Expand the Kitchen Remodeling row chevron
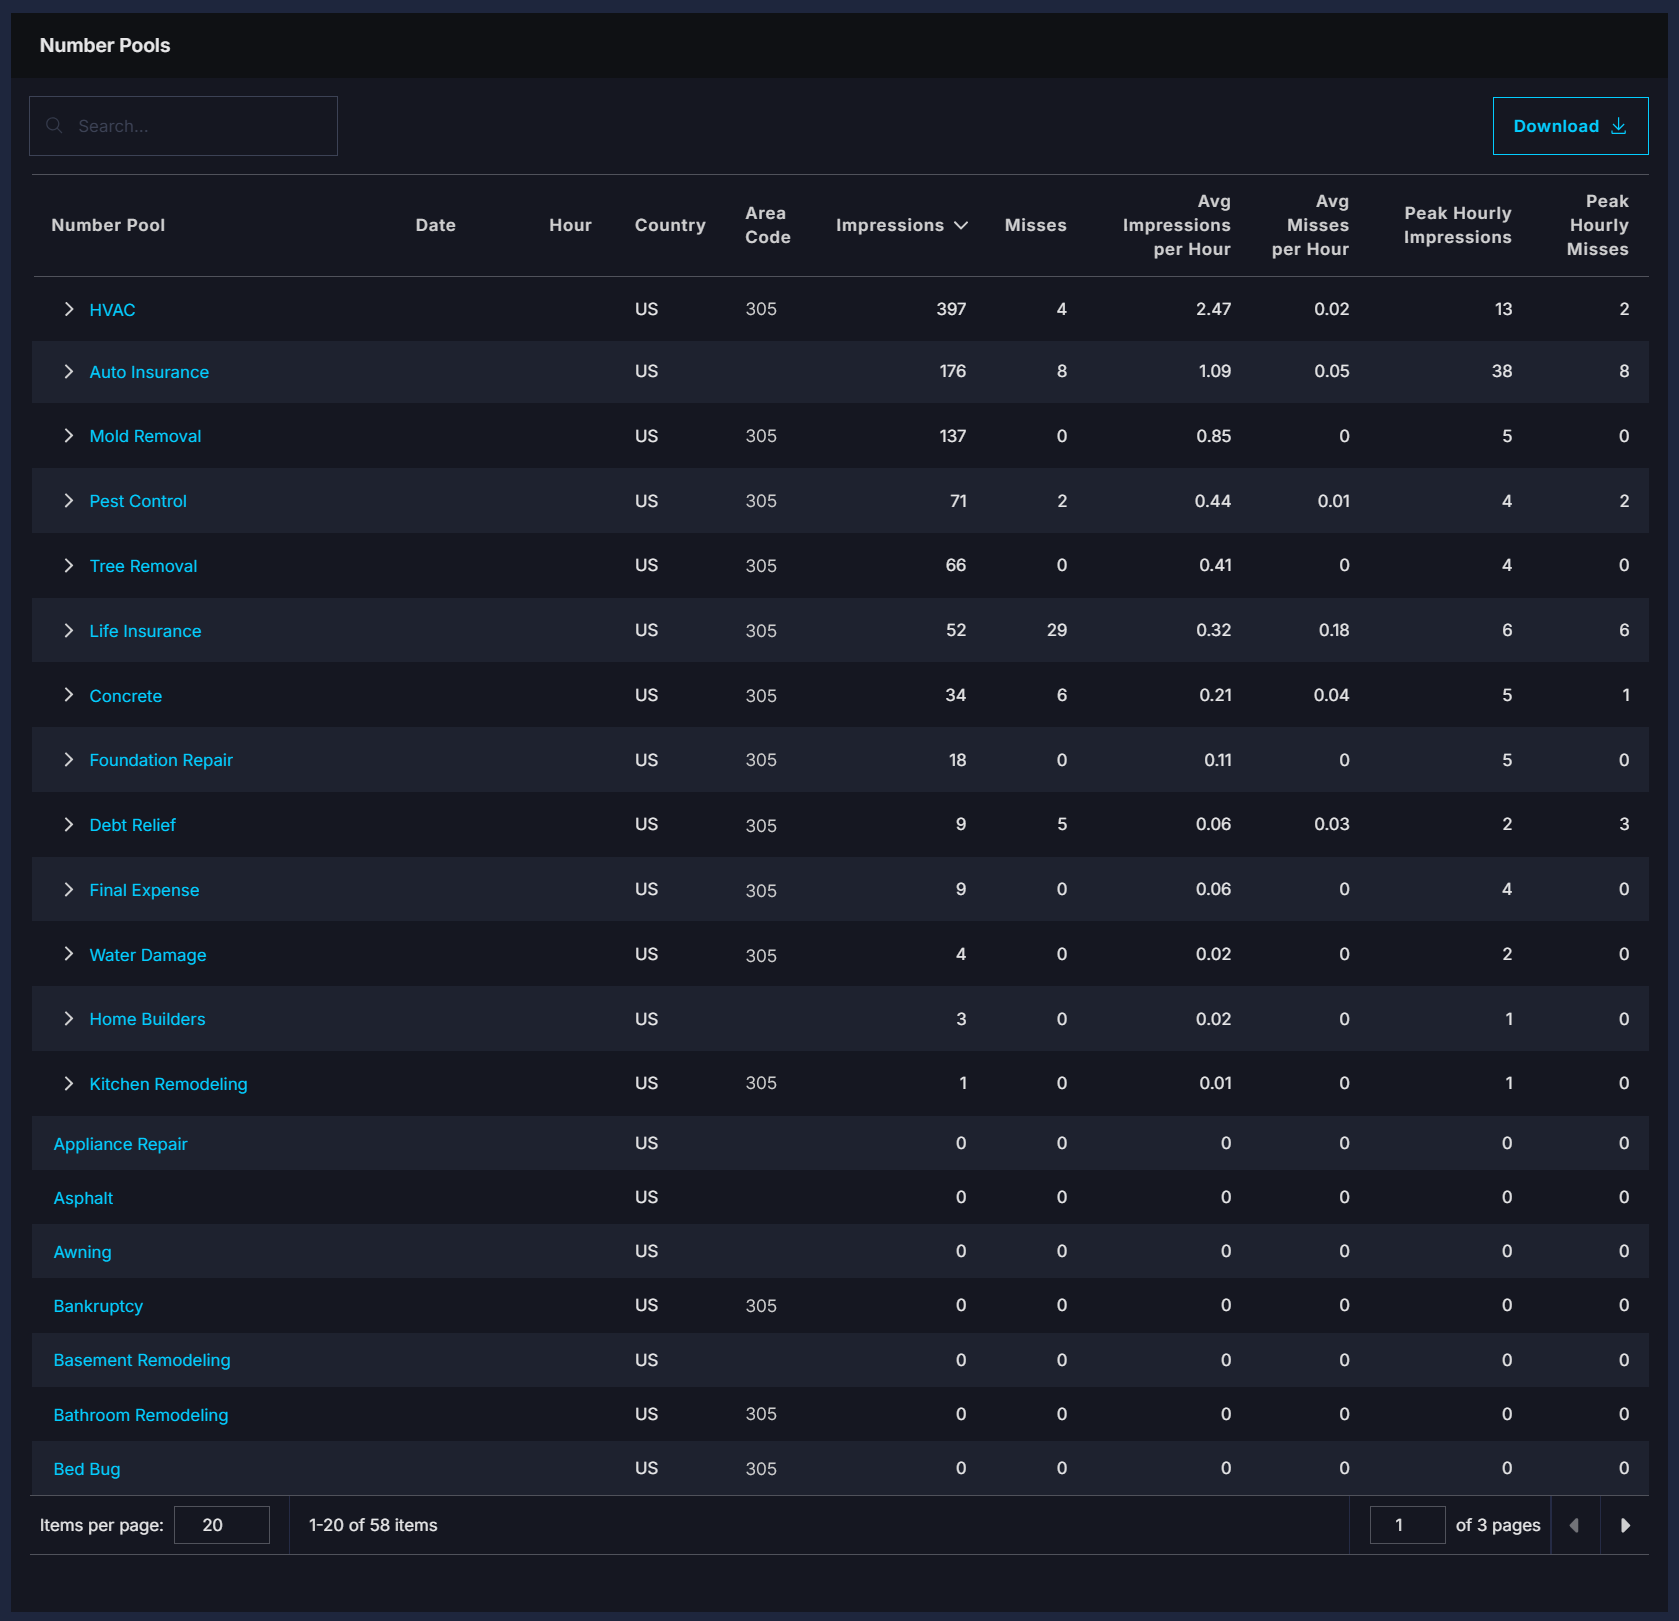 tap(68, 1084)
